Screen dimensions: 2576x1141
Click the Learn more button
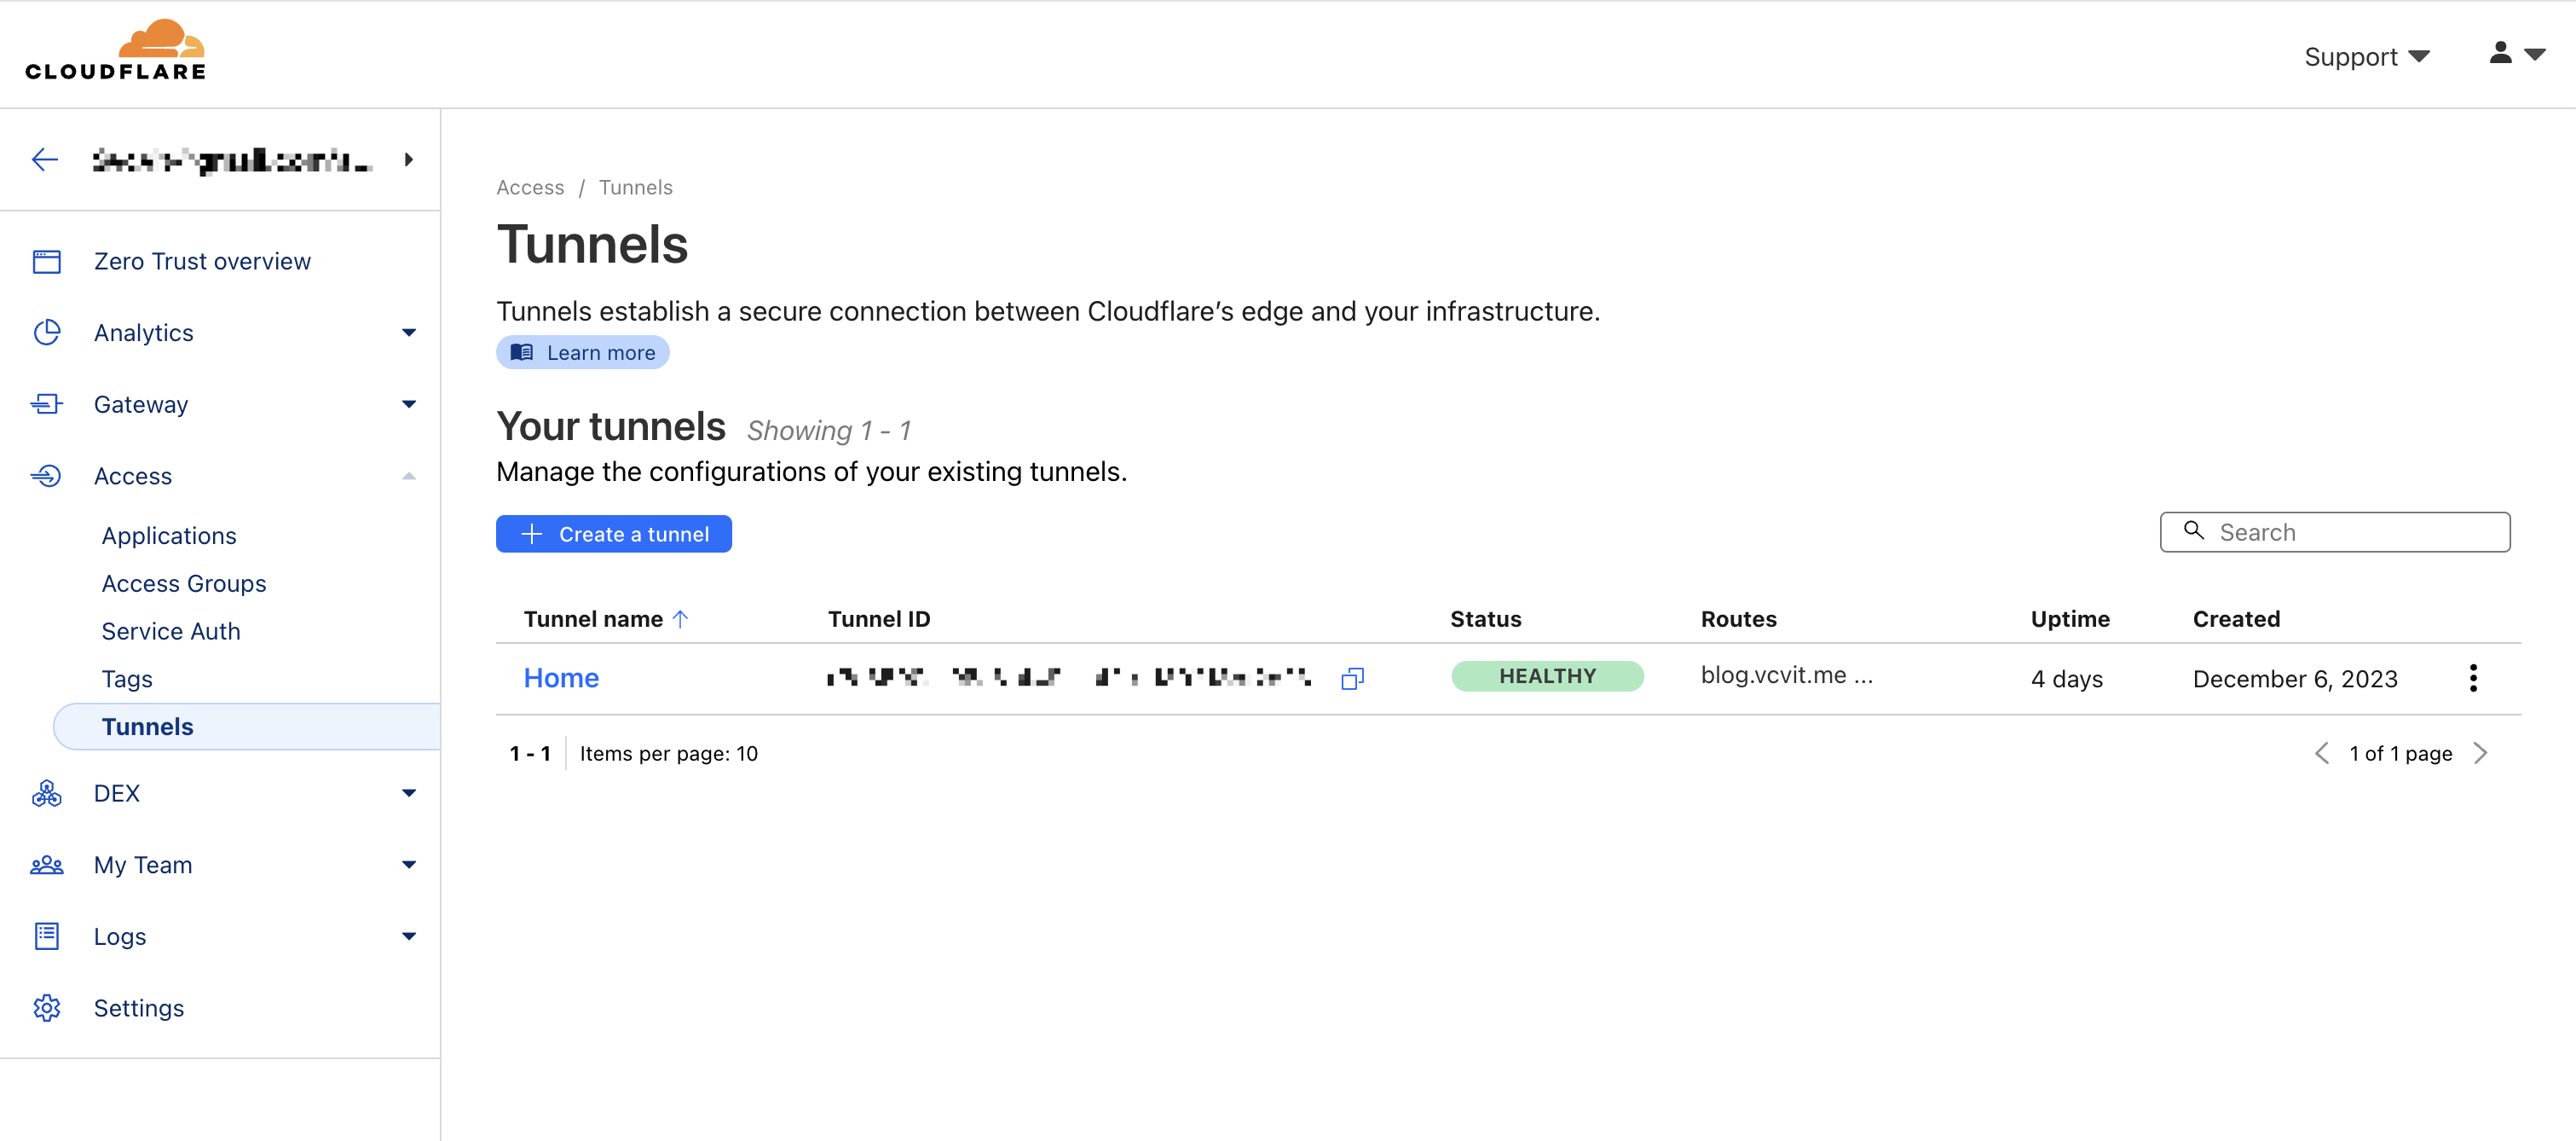tap(583, 353)
